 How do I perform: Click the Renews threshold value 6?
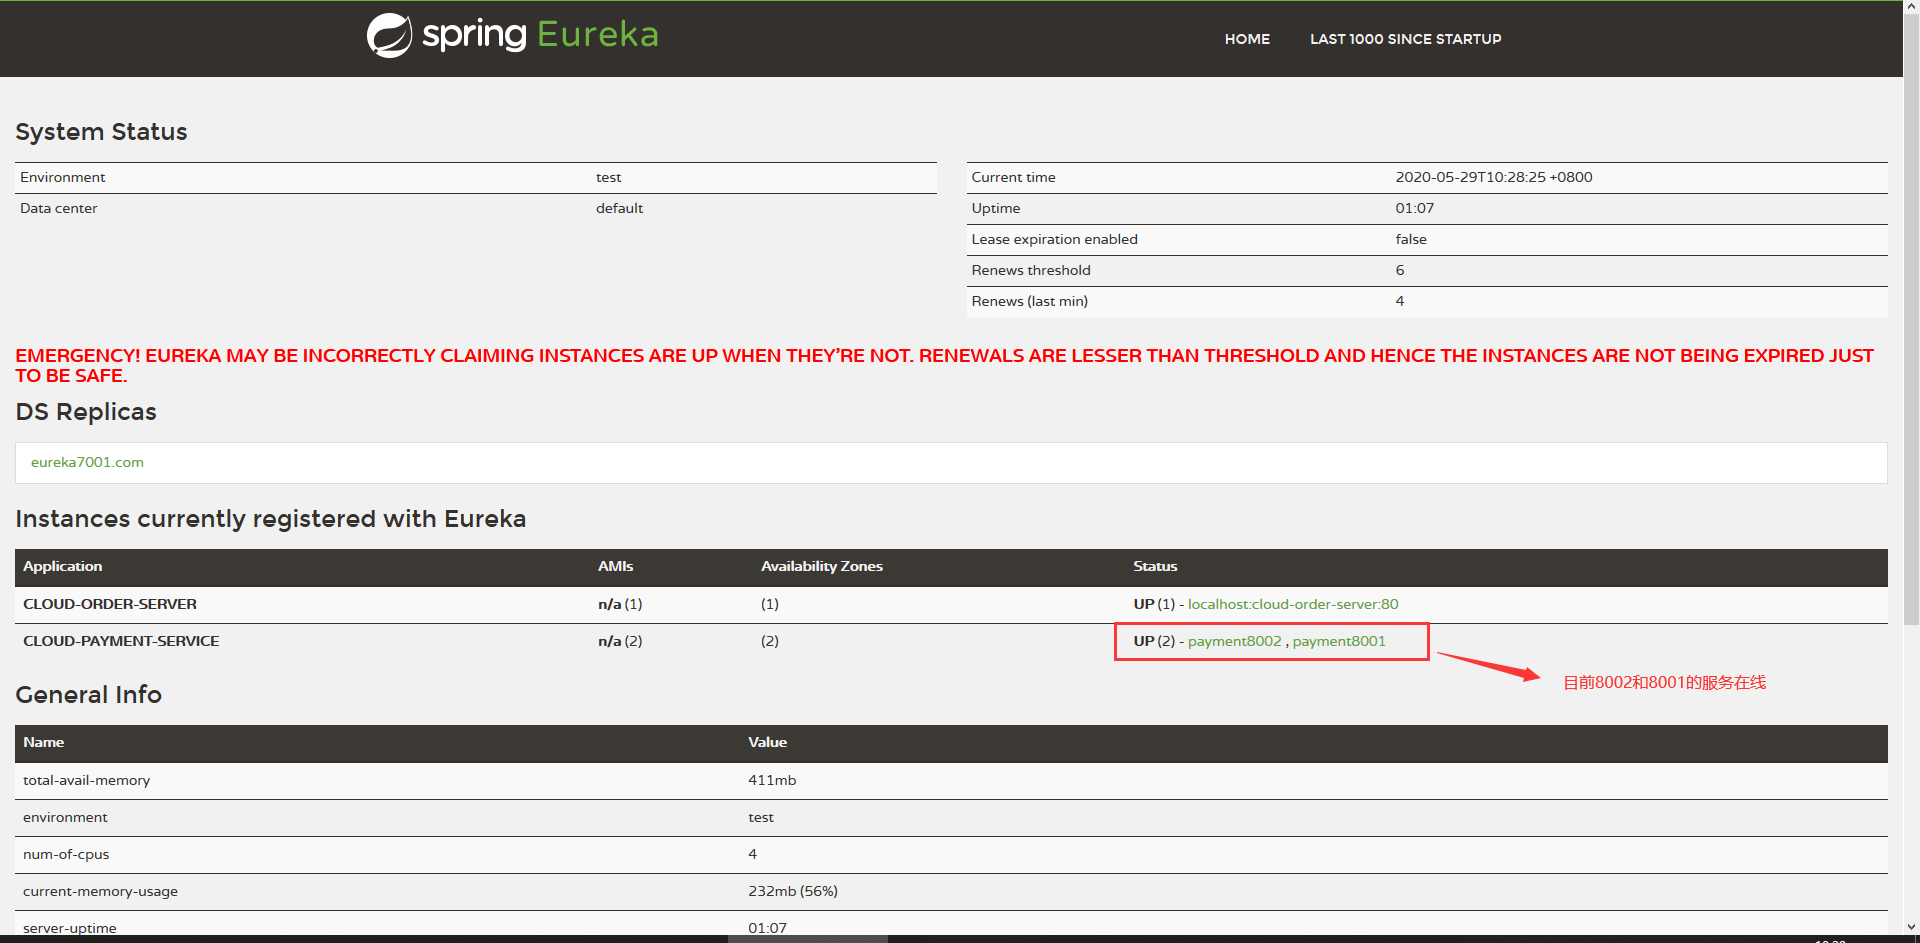click(1400, 270)
